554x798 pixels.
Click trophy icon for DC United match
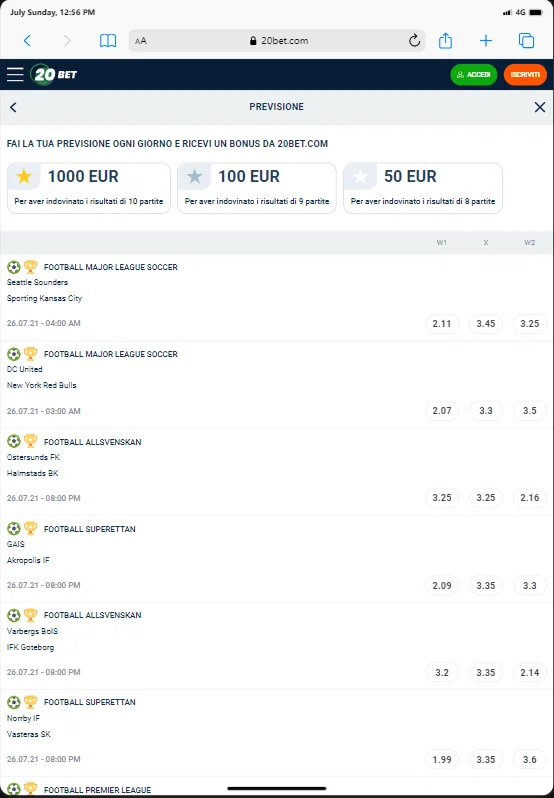31,354
